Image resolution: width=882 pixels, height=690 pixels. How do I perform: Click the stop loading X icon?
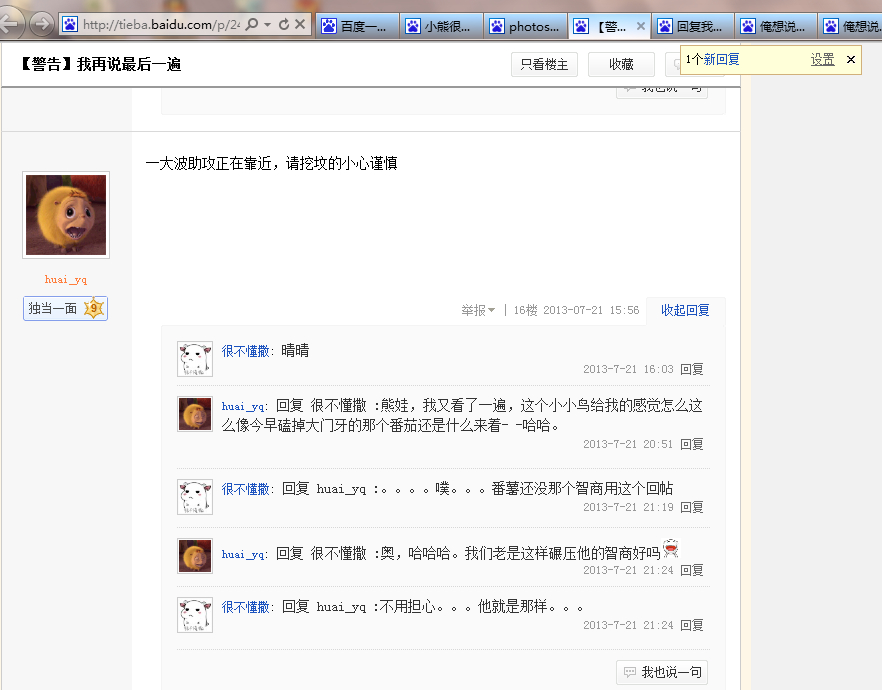pos(300,24)
